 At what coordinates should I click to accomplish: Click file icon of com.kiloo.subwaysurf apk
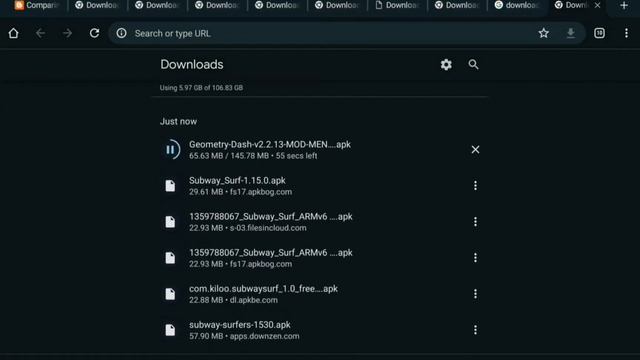170,294
